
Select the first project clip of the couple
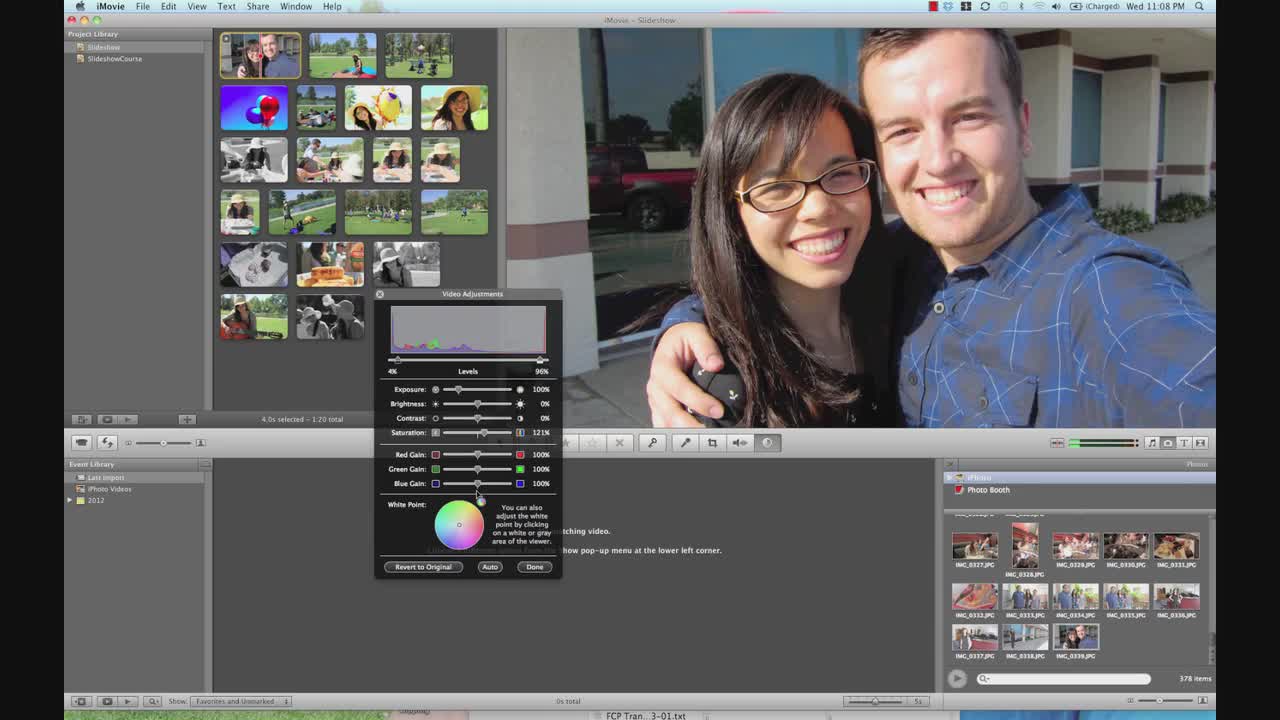260,56
